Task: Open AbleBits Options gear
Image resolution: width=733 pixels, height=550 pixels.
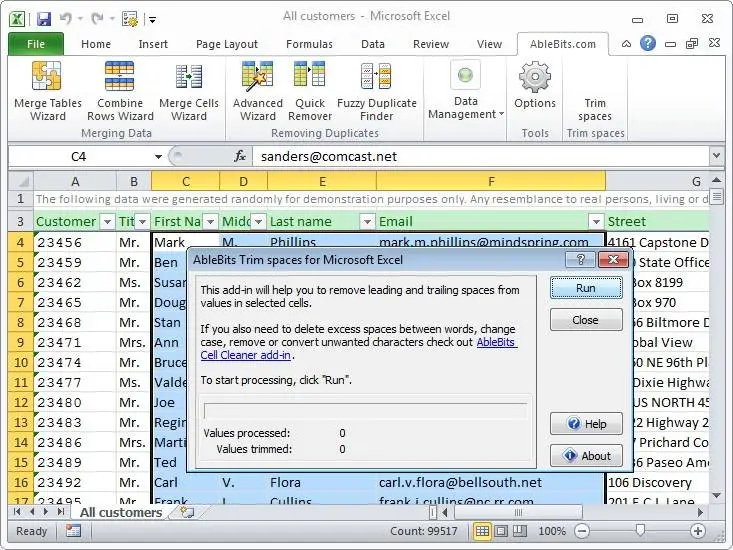Action: pos(535,86)
